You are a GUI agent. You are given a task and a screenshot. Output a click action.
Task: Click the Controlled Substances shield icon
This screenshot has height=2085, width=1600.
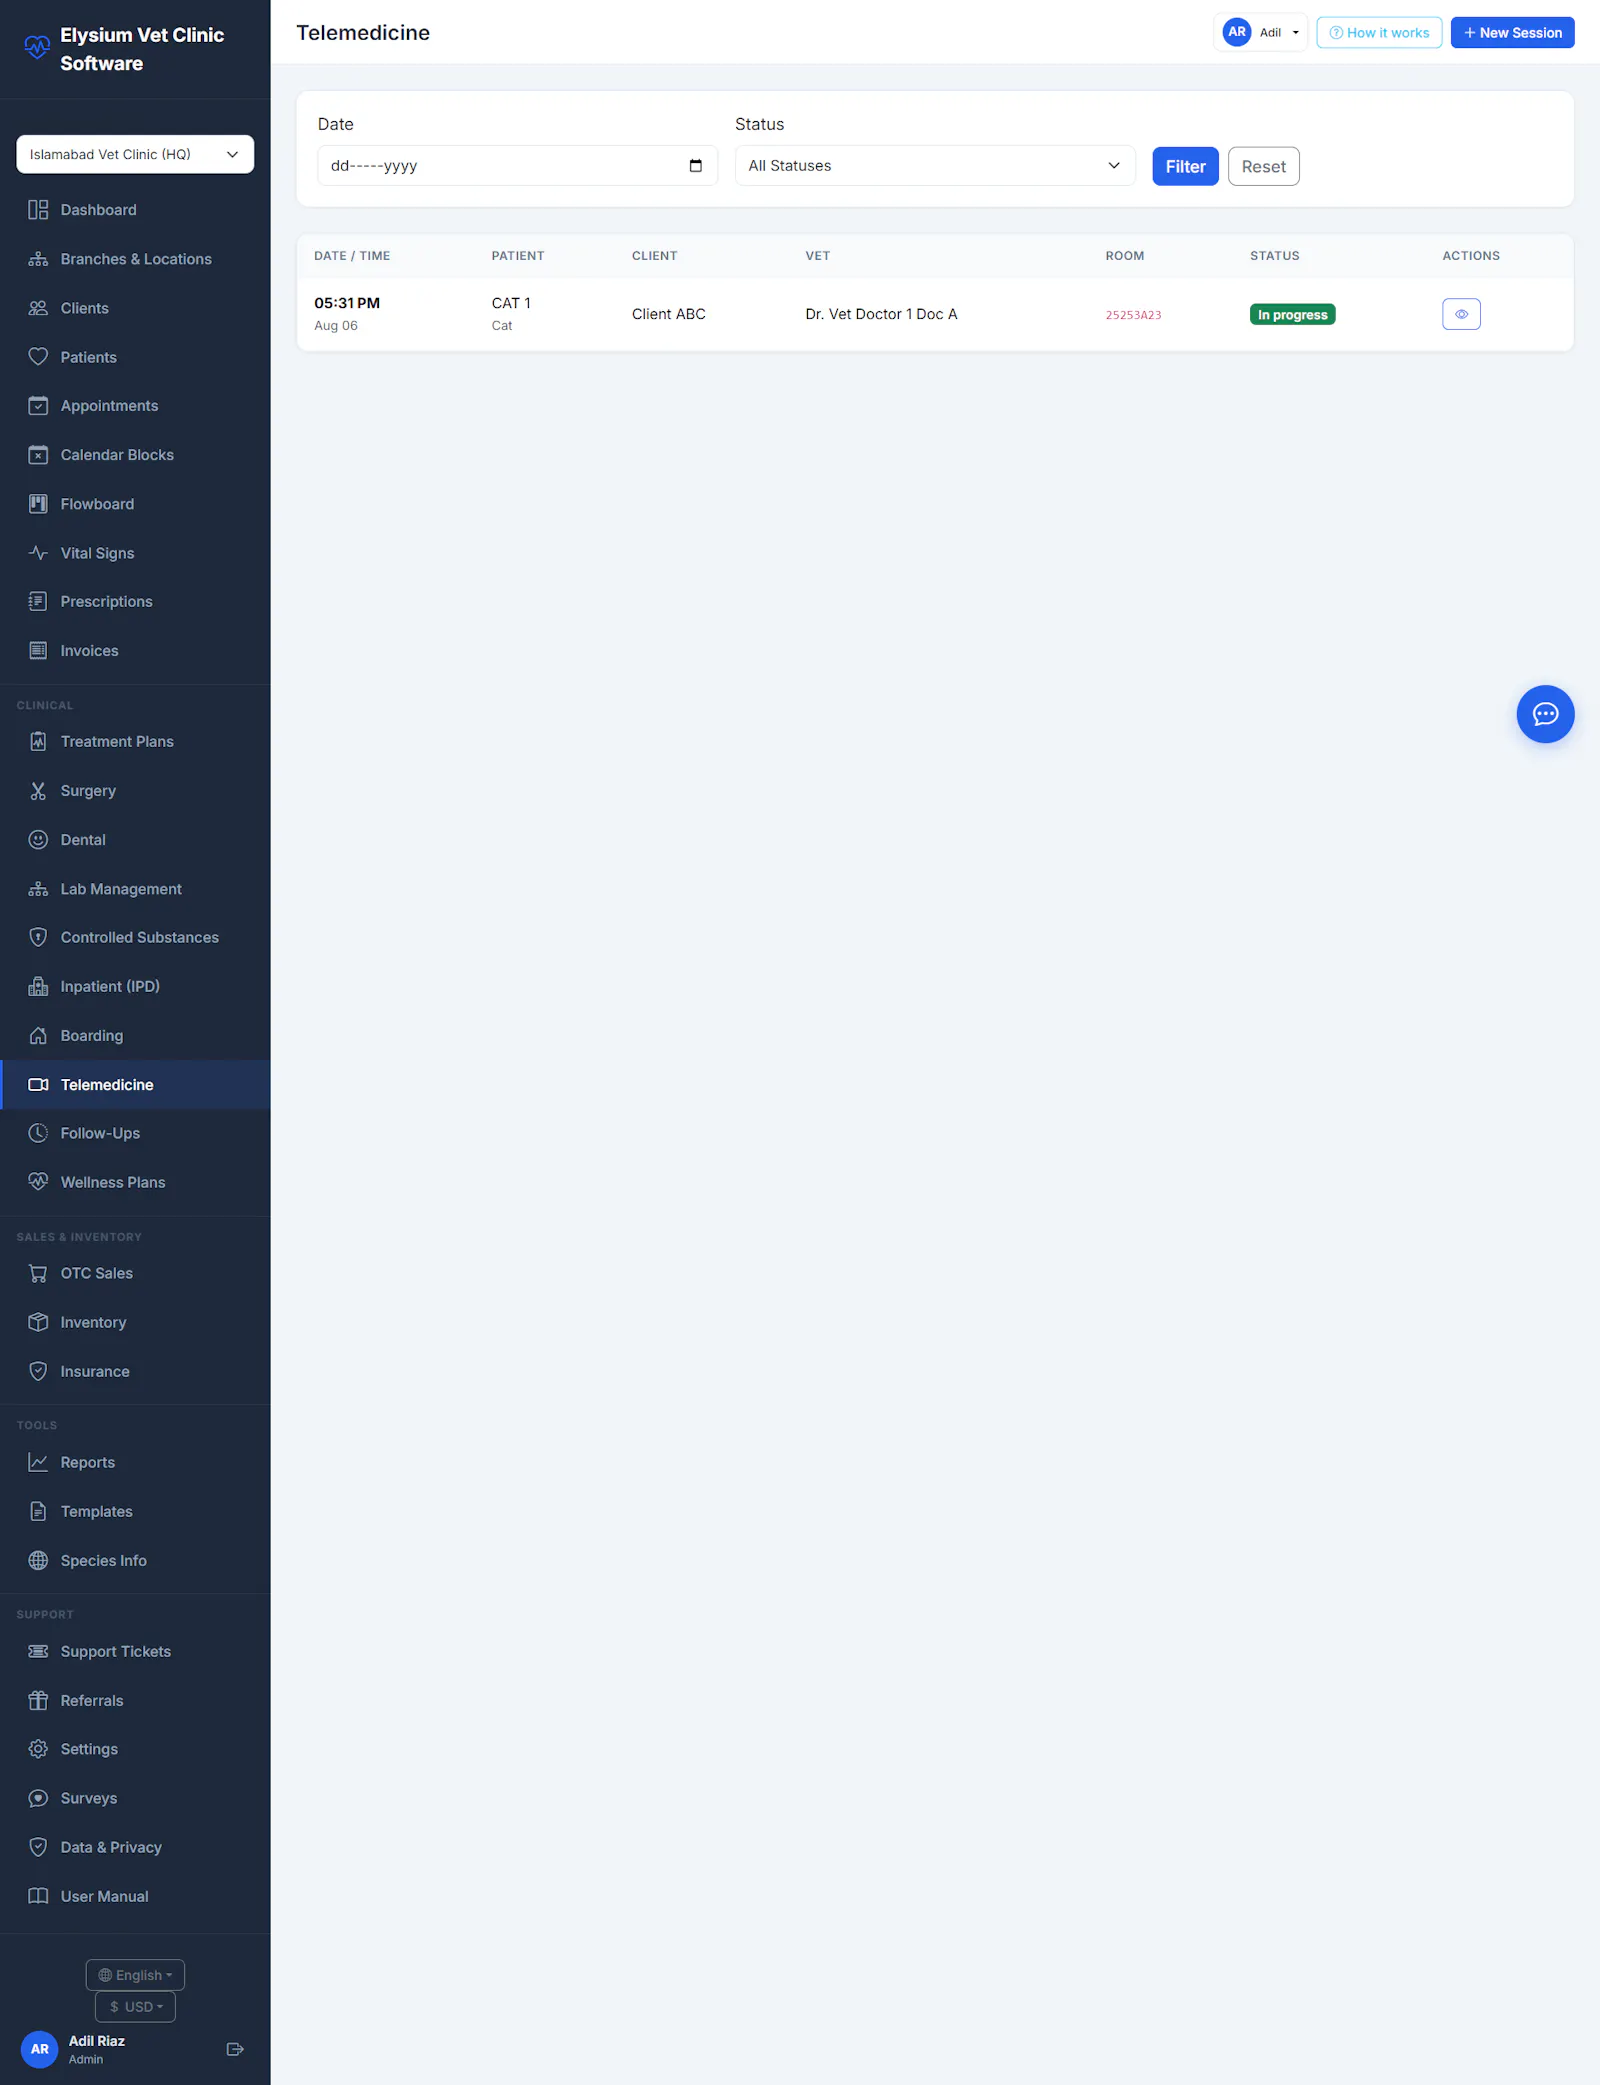38,938
